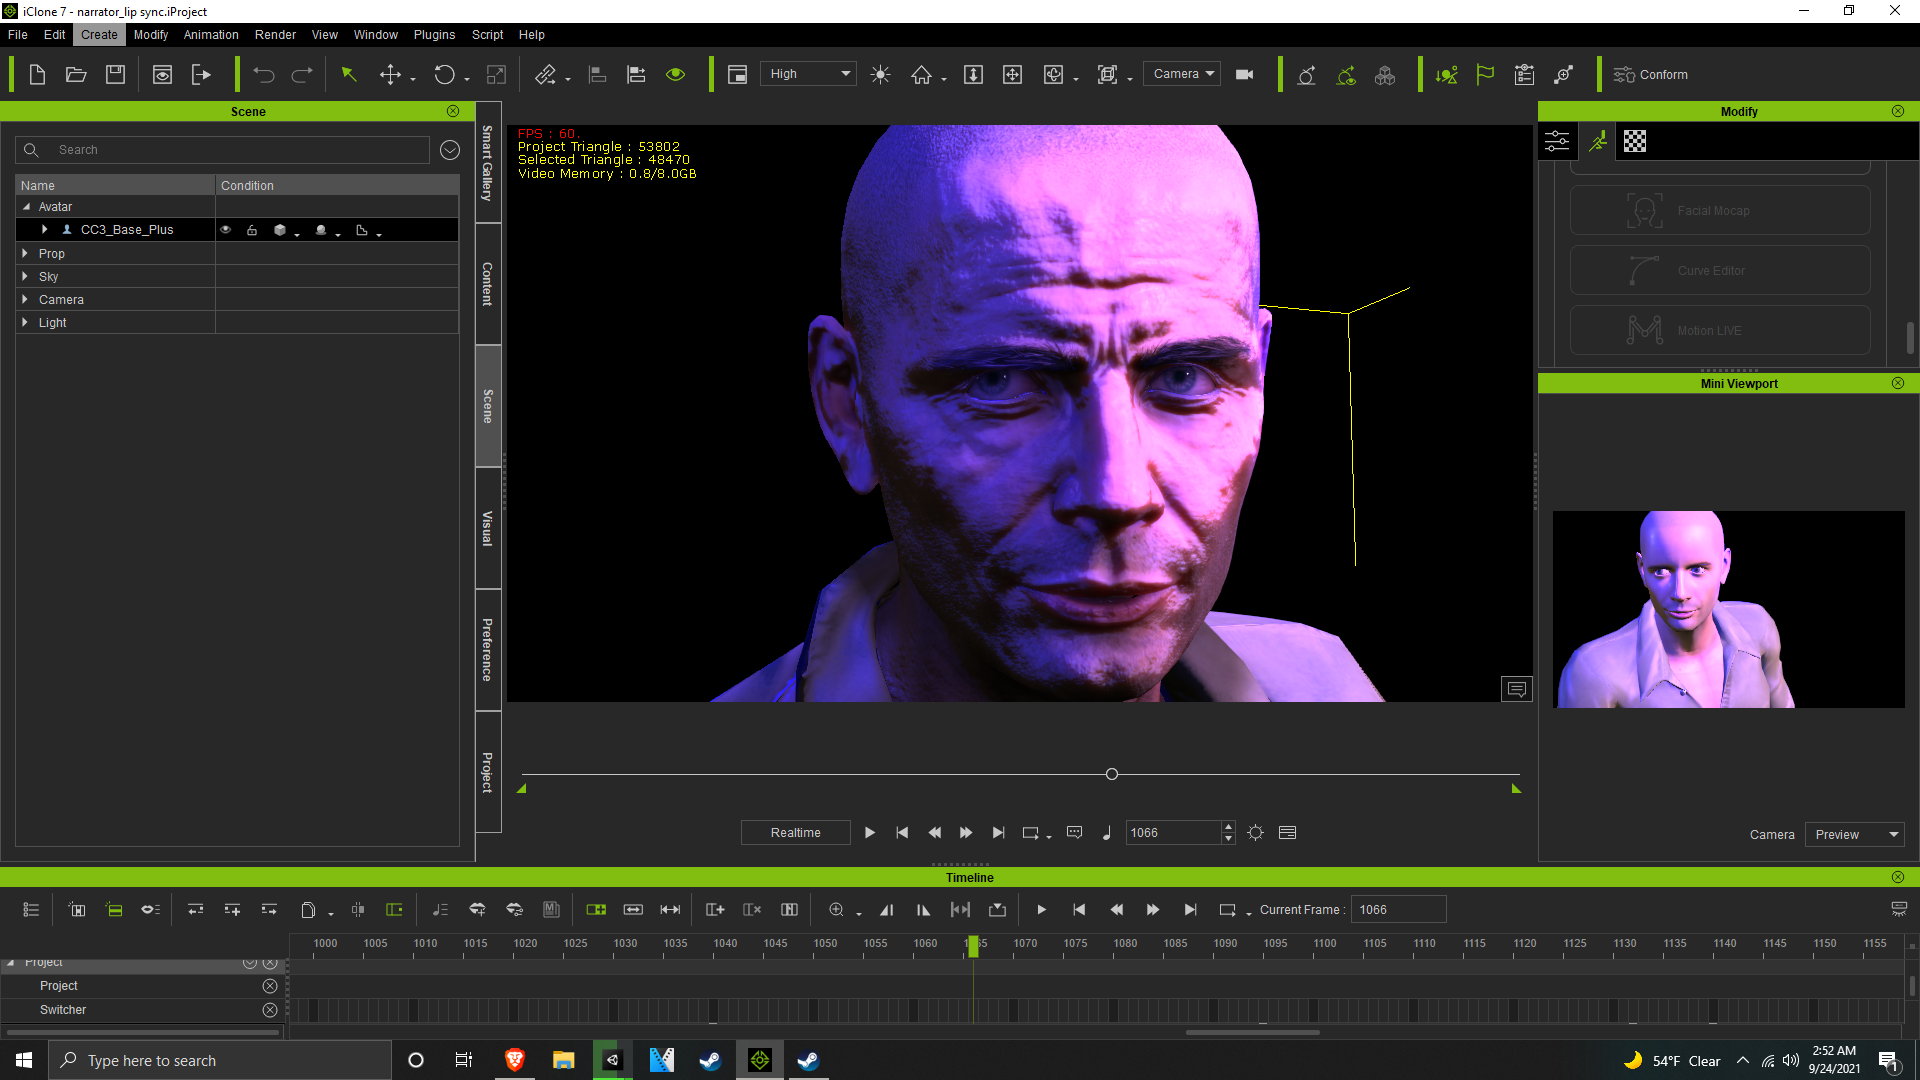
Task: Open the sliders attribute tab in Modify
Action: click(x=1558, y=142)
